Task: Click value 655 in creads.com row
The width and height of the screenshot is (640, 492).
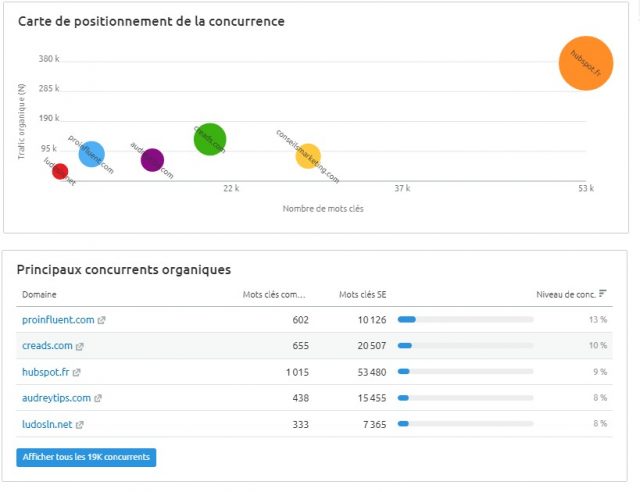Action: coord(300,346)
